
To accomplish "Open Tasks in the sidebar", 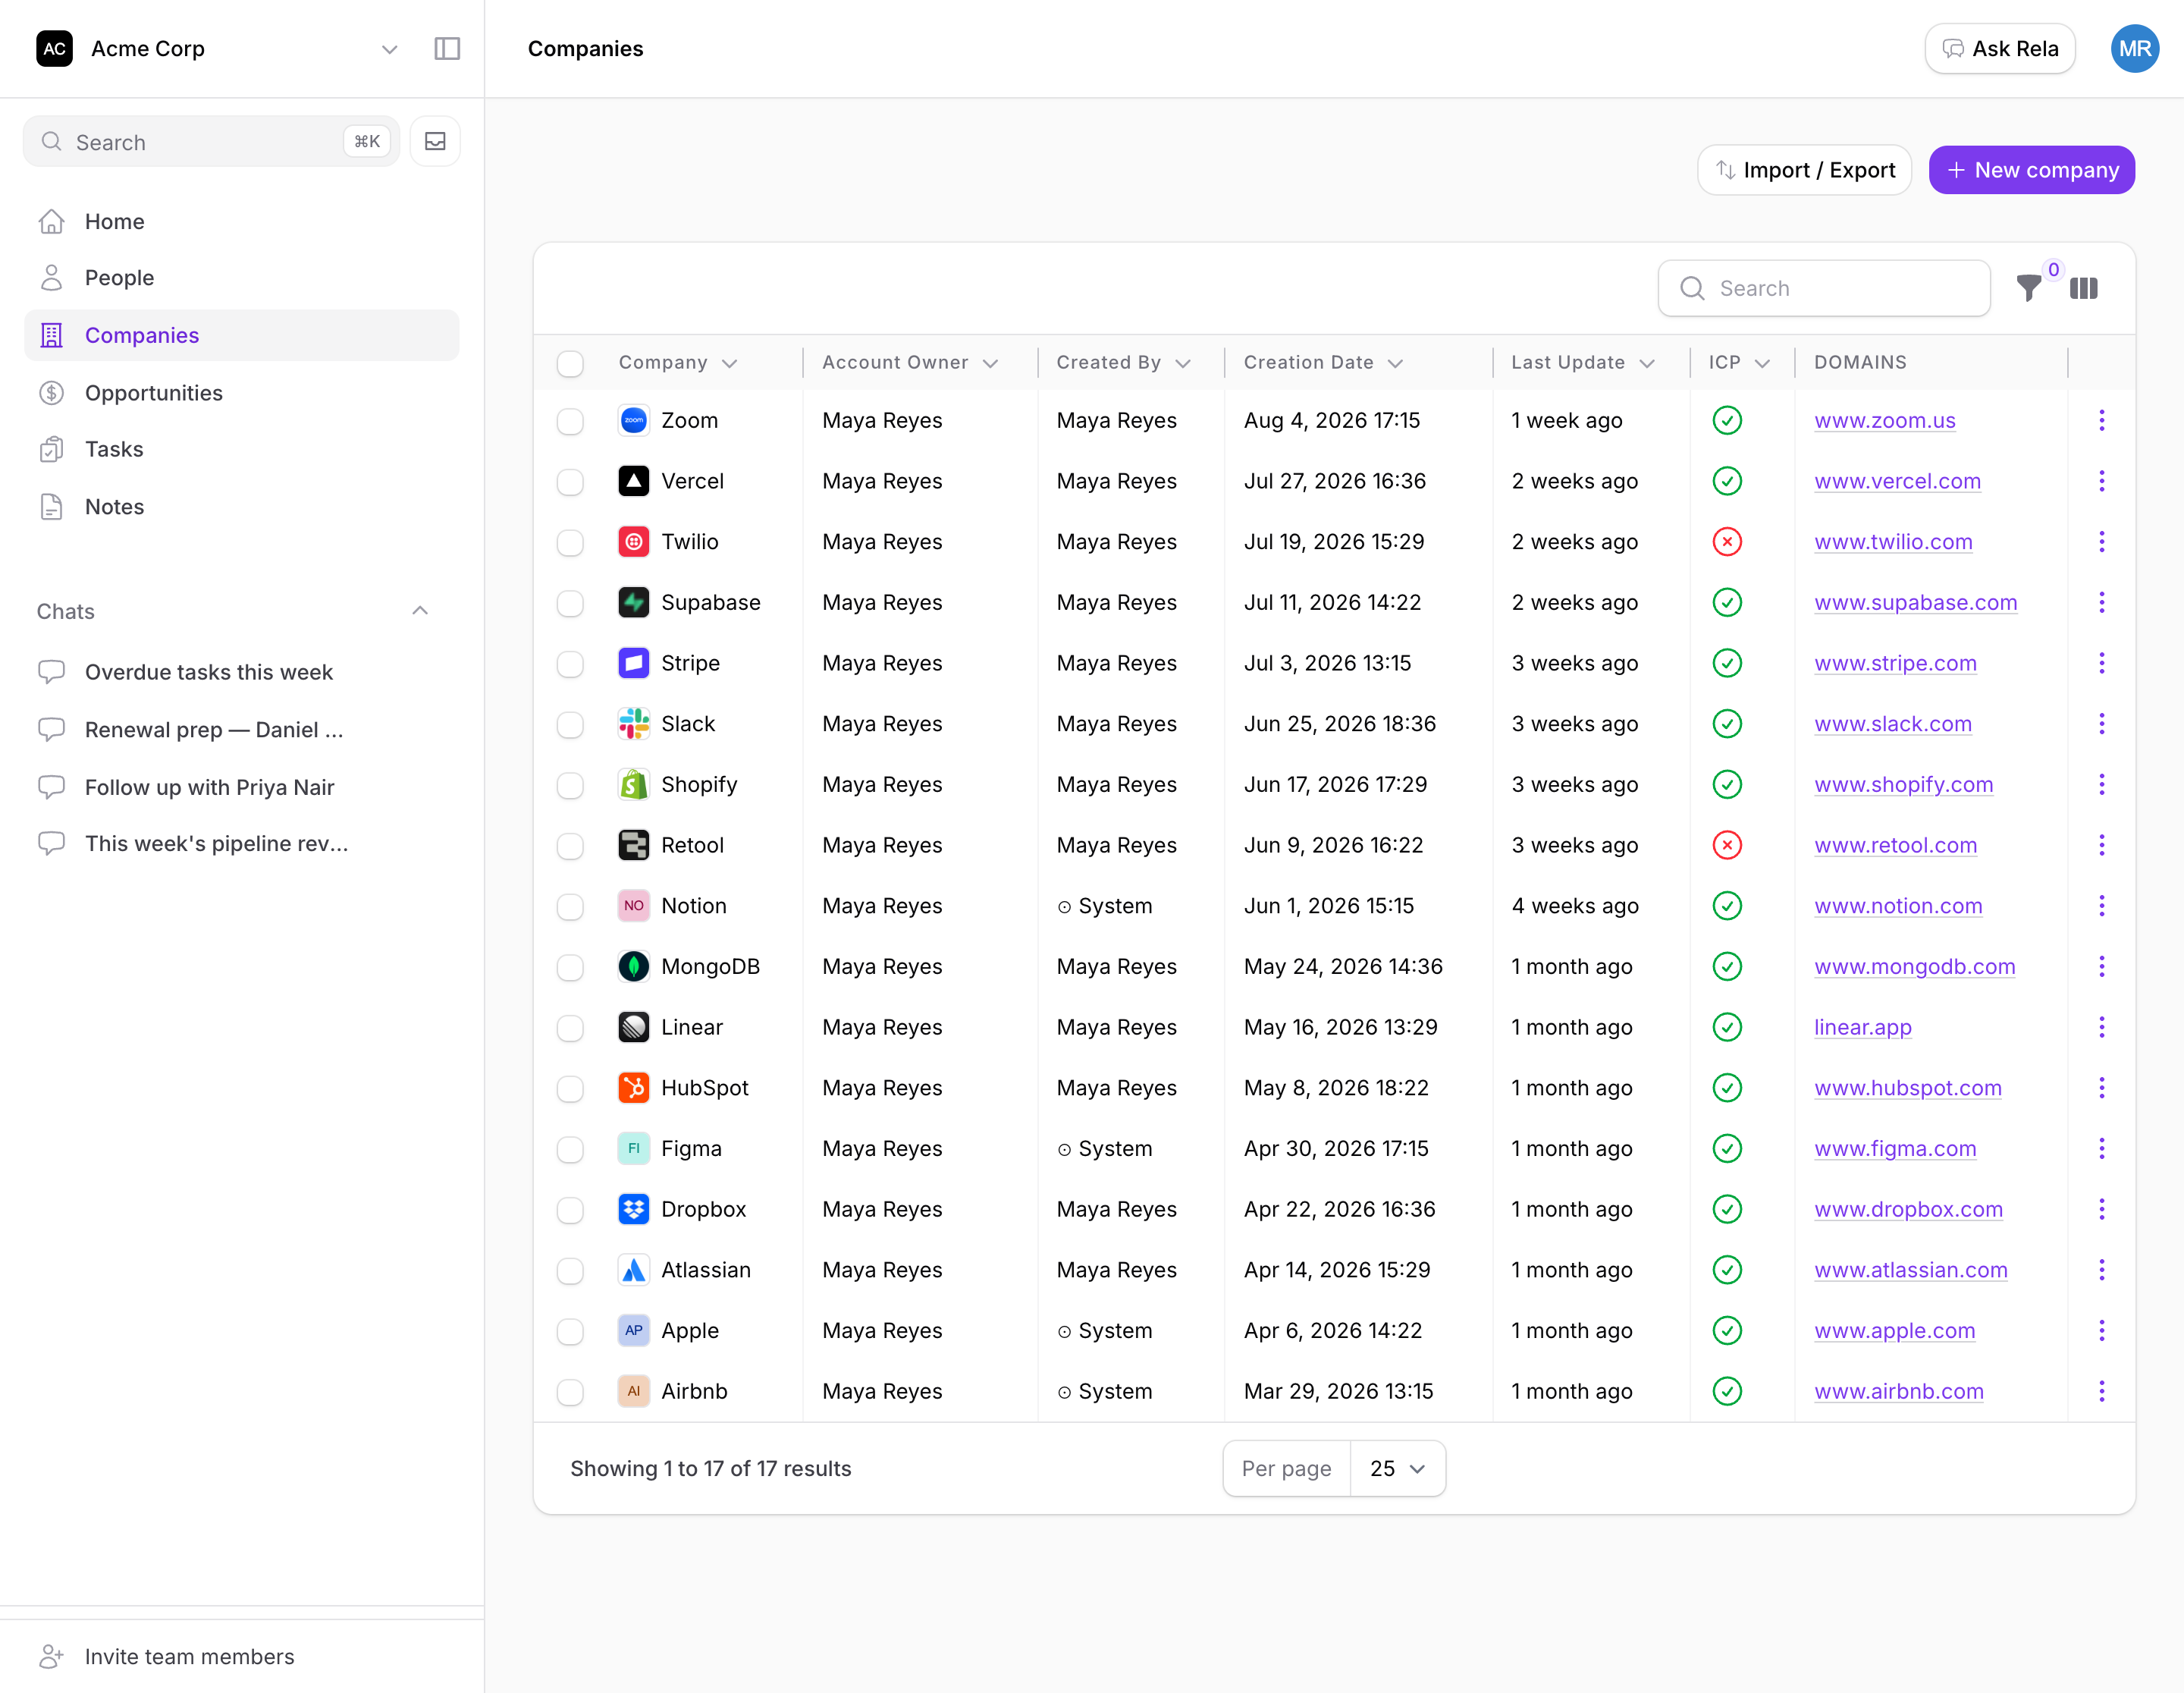I will click(x=241, y=450).
